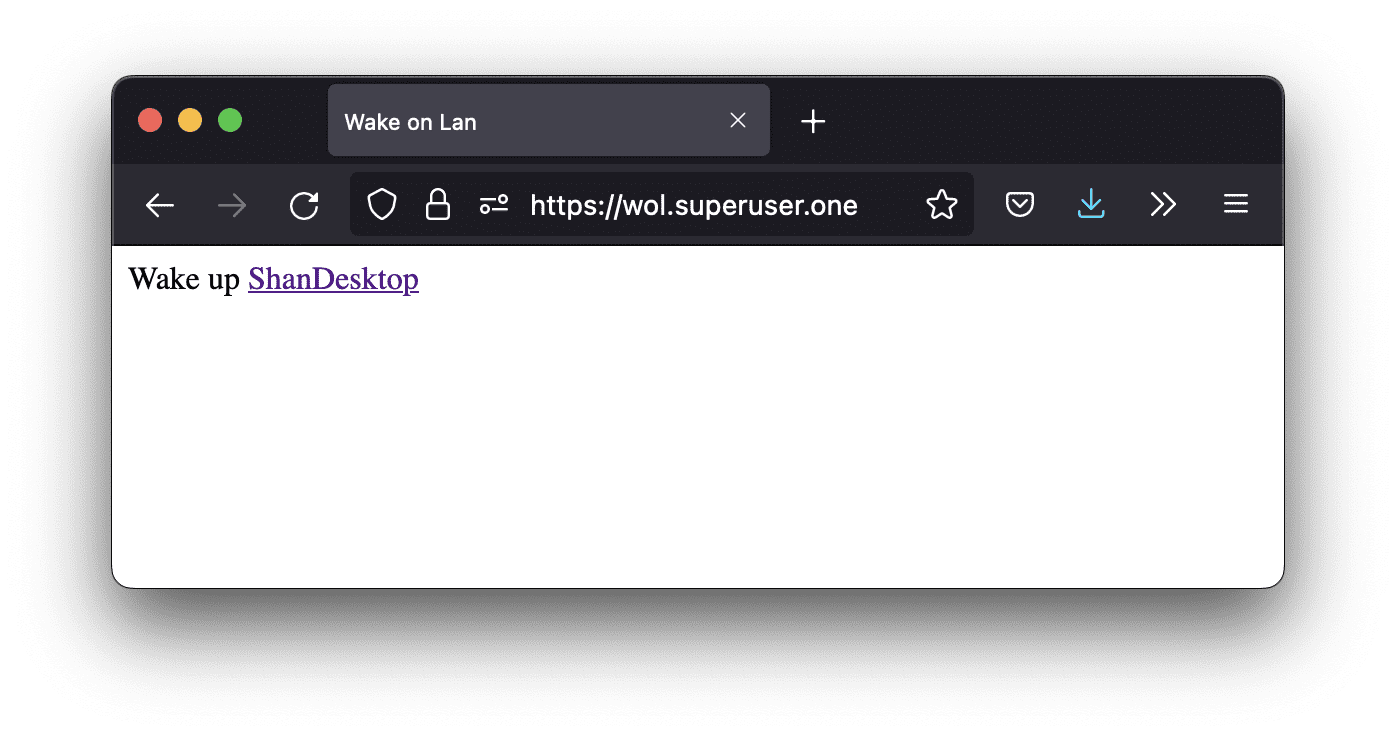Follow the ShanDesktop link

333,279
